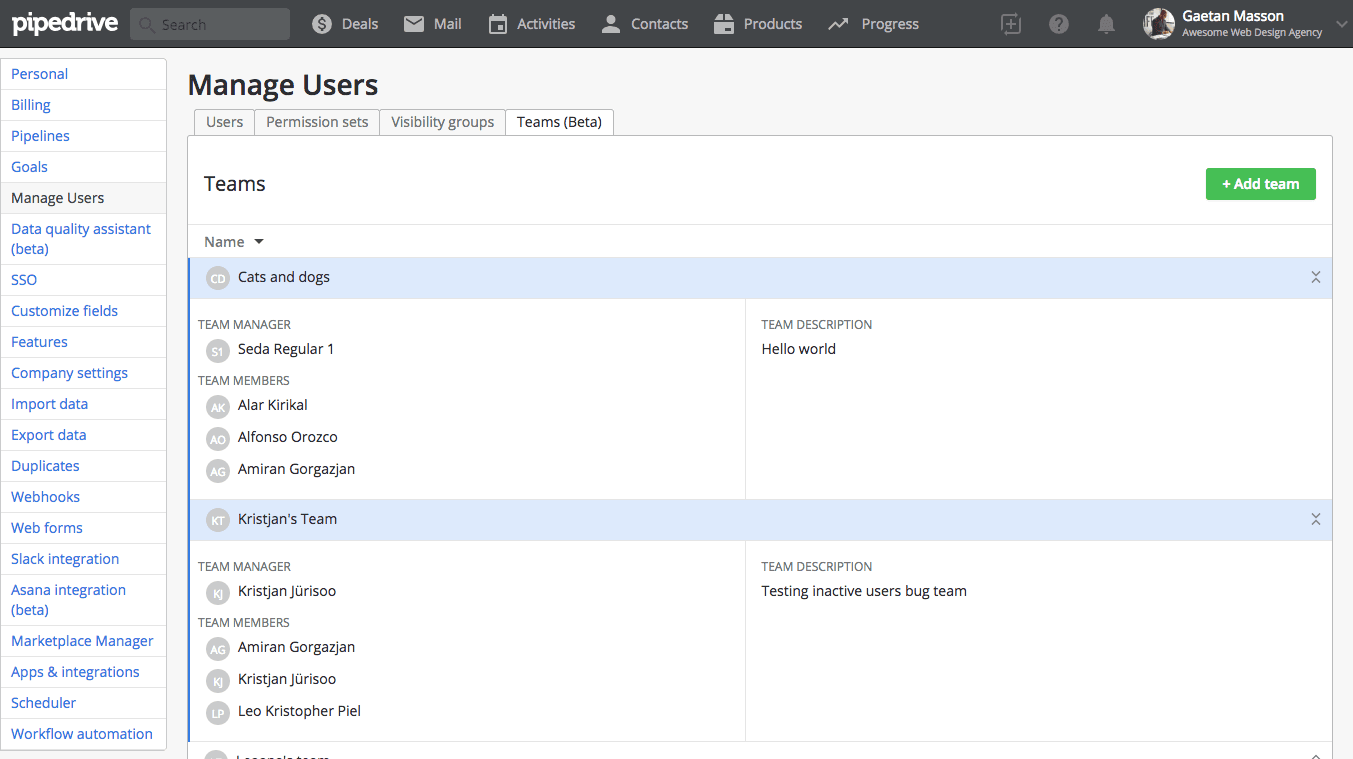Click the Pipedrive logo
The height and width of the screenshot is (759, 1353).
tap(64, 24)
